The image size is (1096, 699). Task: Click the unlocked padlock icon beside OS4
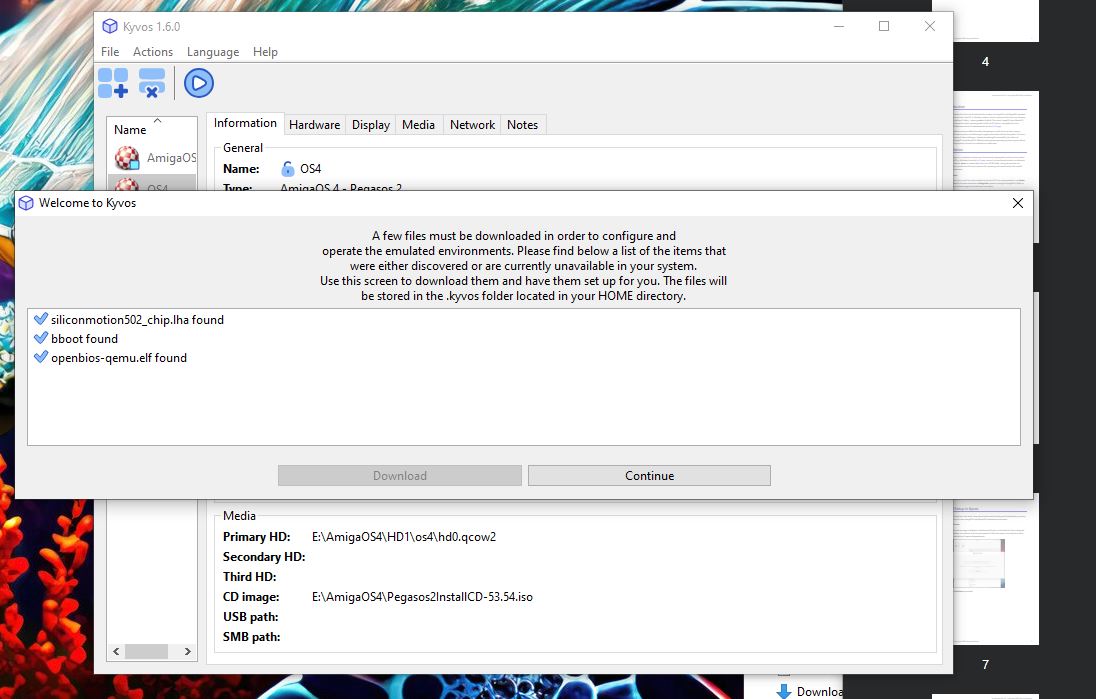[288, 169]
